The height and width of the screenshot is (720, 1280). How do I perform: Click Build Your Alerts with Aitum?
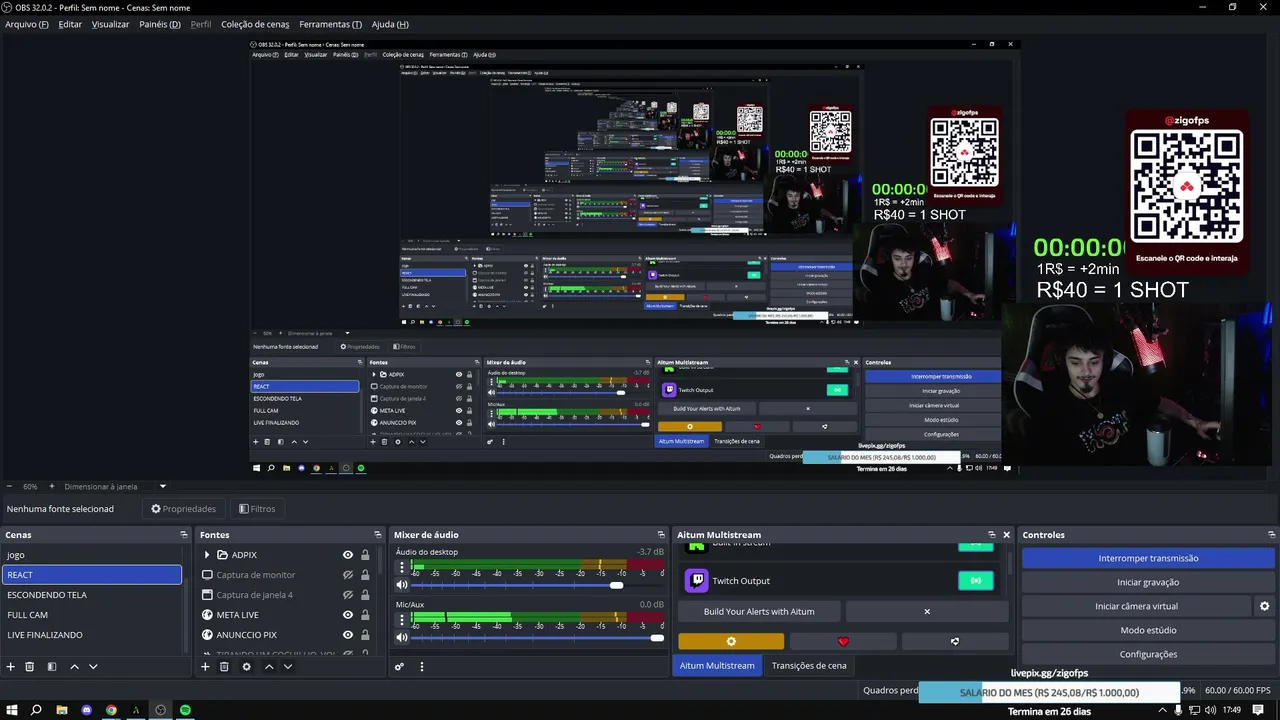coord(759,611)
